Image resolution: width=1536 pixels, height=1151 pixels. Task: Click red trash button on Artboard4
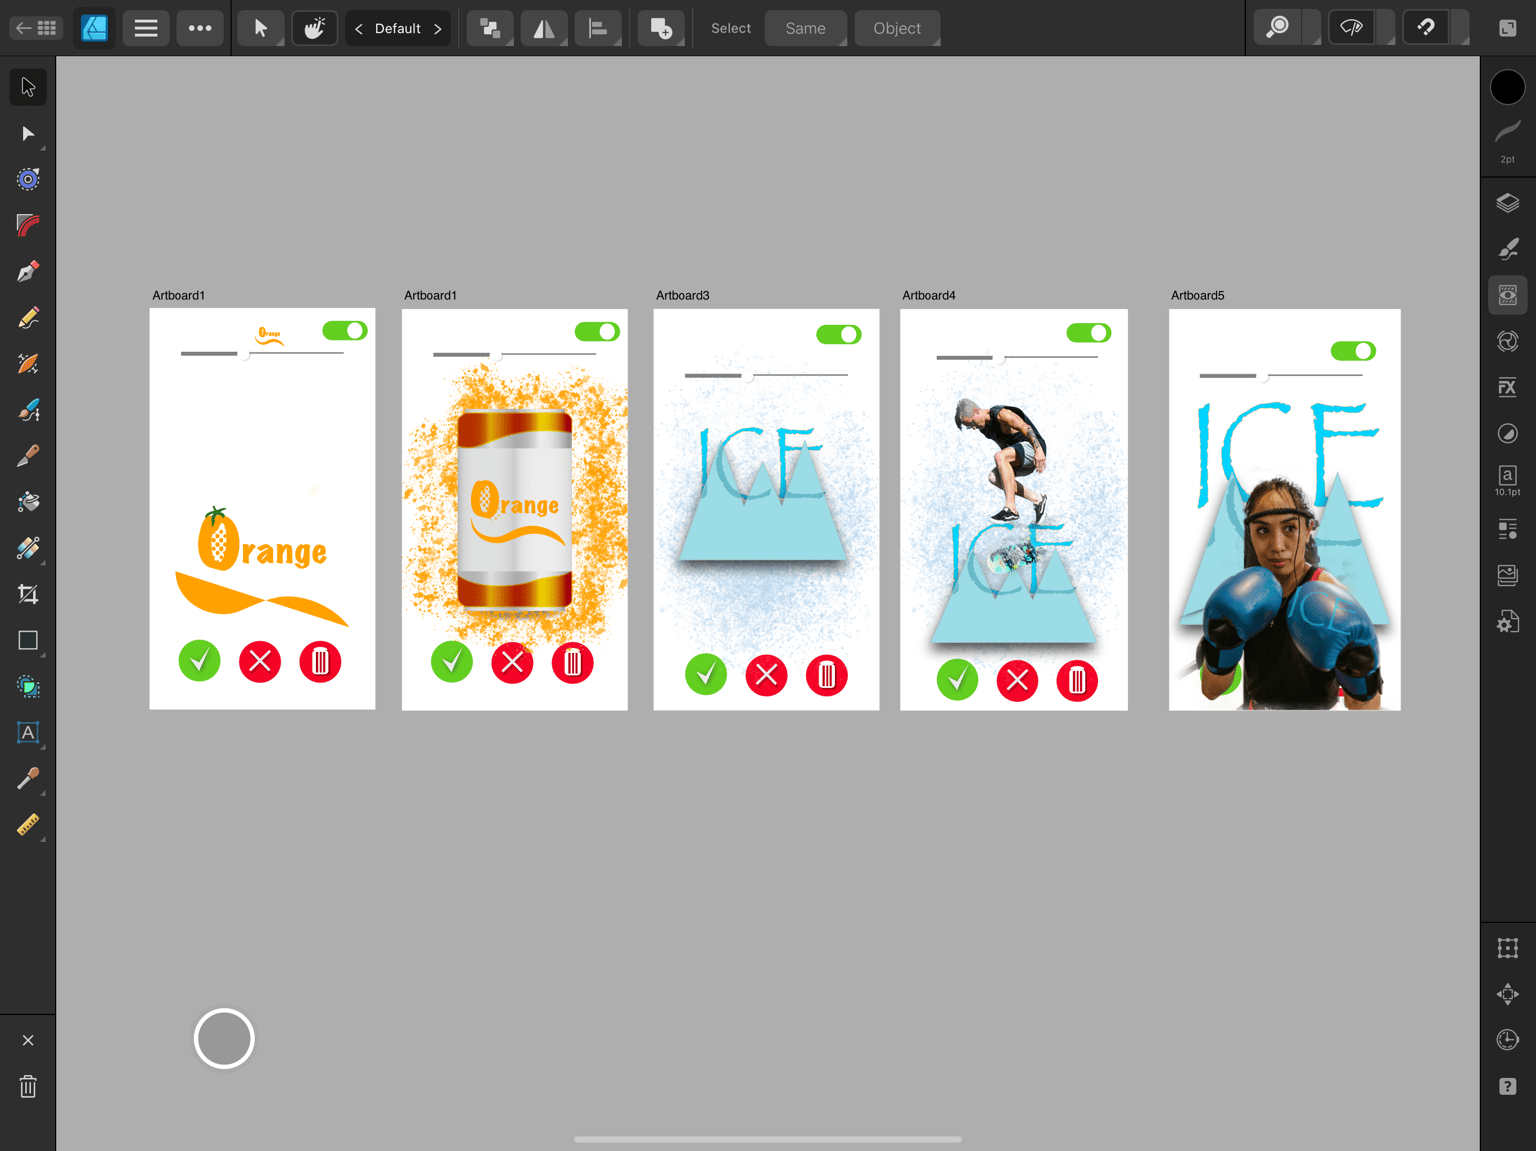click(x=1077, y=681)
